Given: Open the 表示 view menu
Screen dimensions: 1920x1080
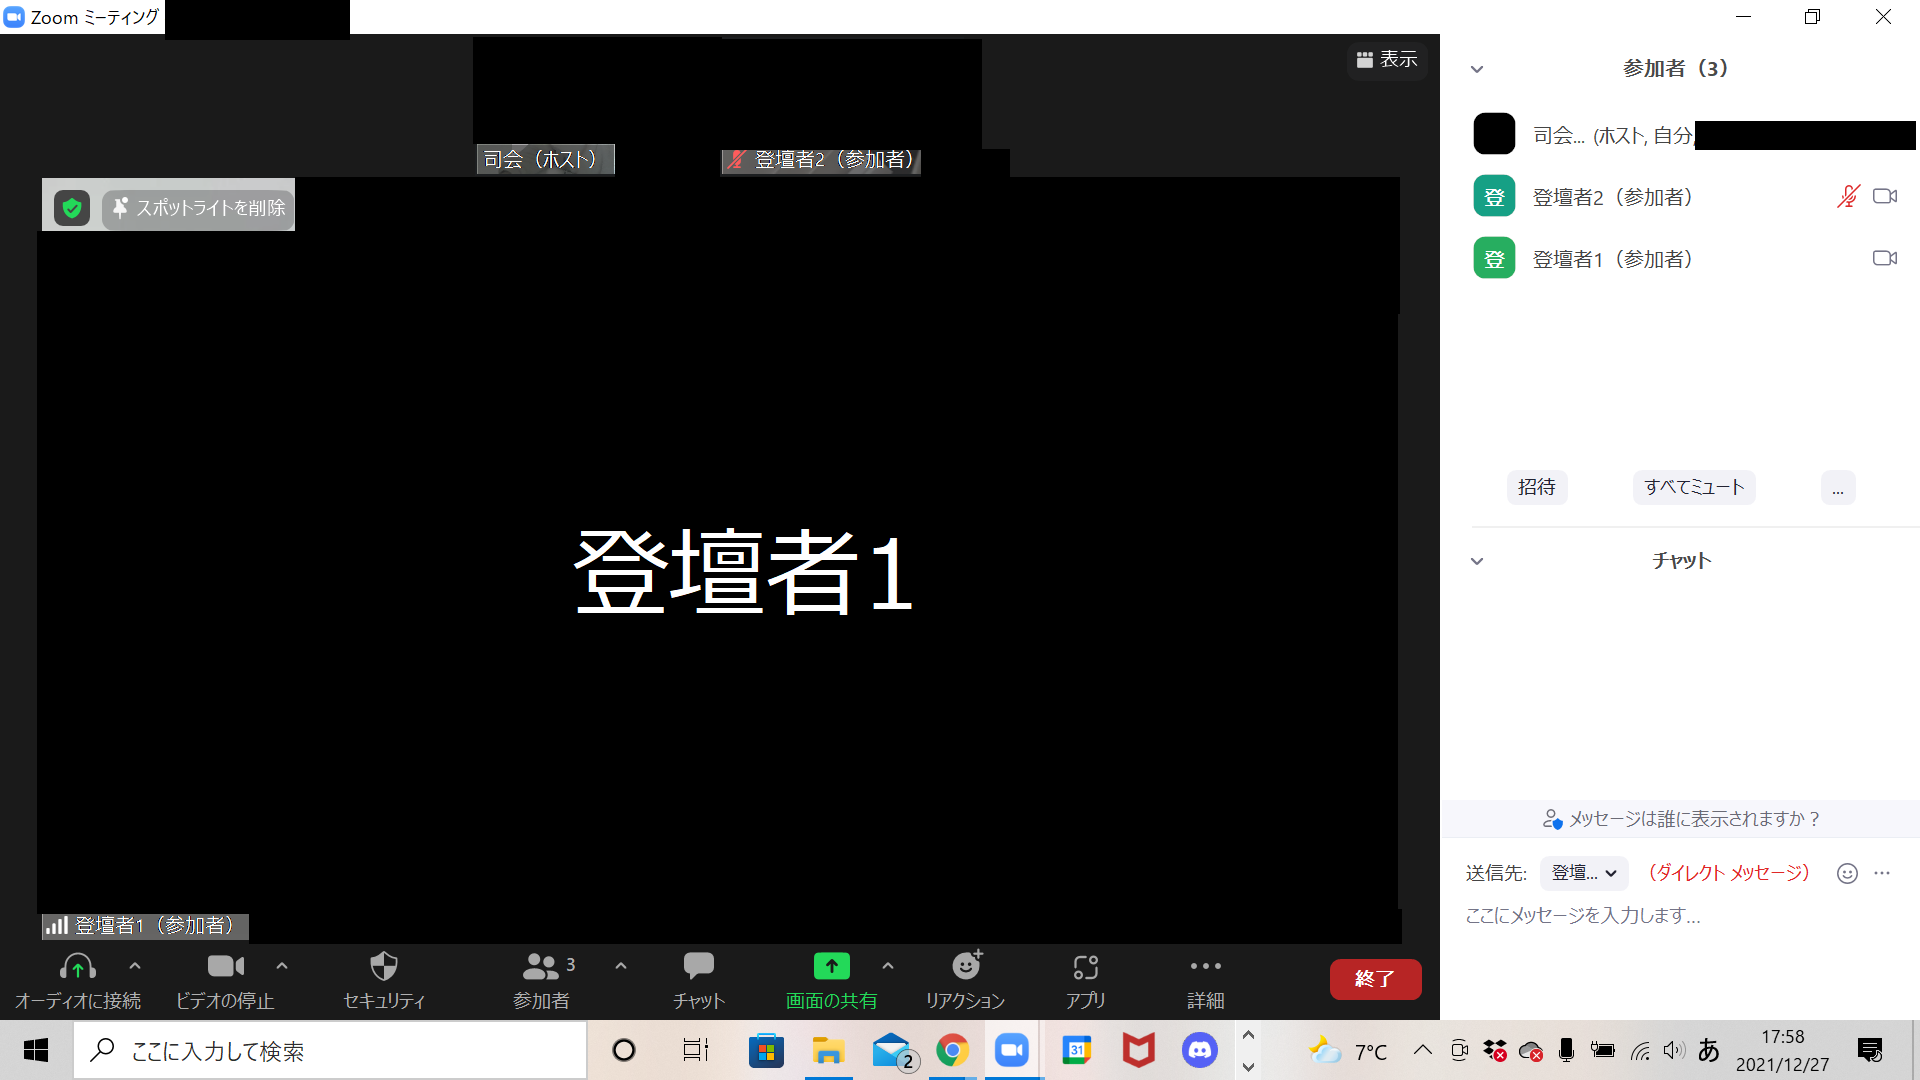Looking at the screenshot, I should (x=1387, y=60).
